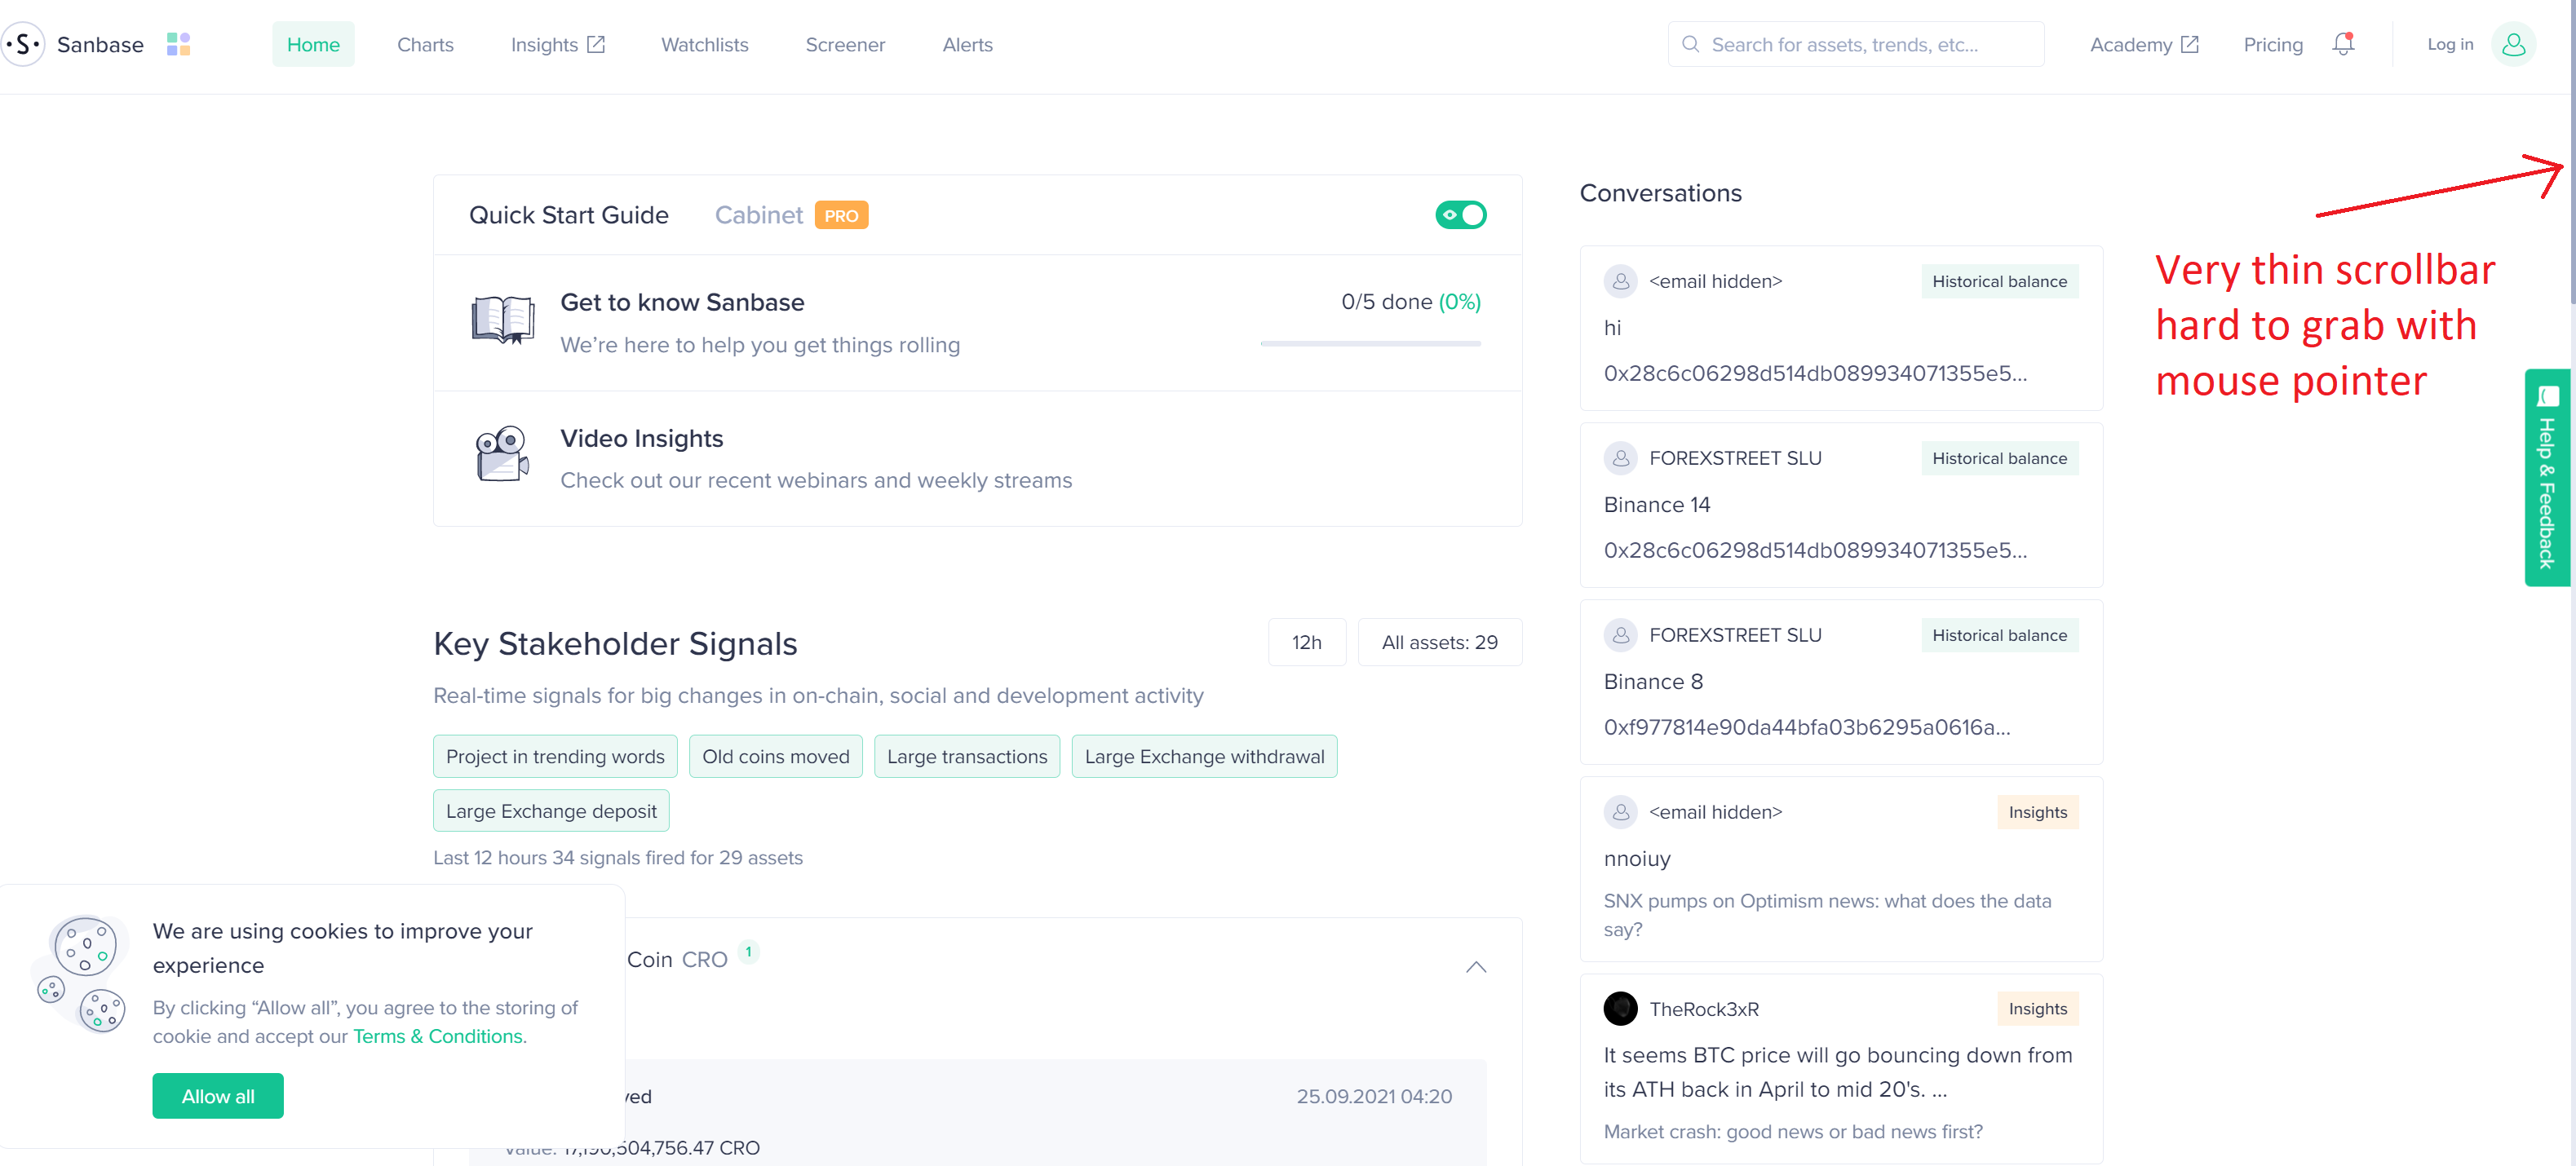Image resolution: width=2576 pixels, height=1166 pixels.
Task: Click the cookie illustration icon
Action: click(81, 975)
